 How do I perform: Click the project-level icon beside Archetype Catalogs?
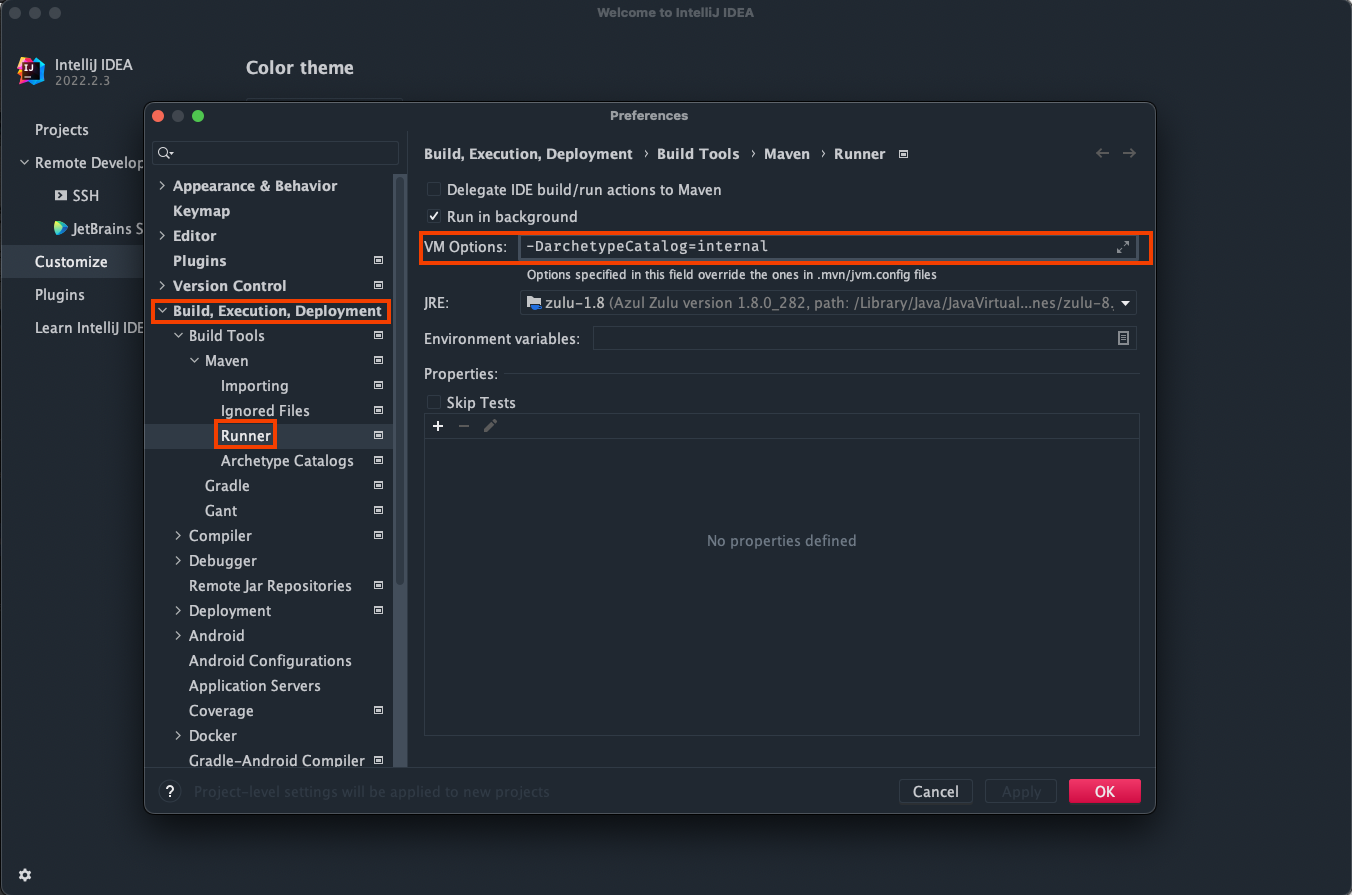pos(378,461)
